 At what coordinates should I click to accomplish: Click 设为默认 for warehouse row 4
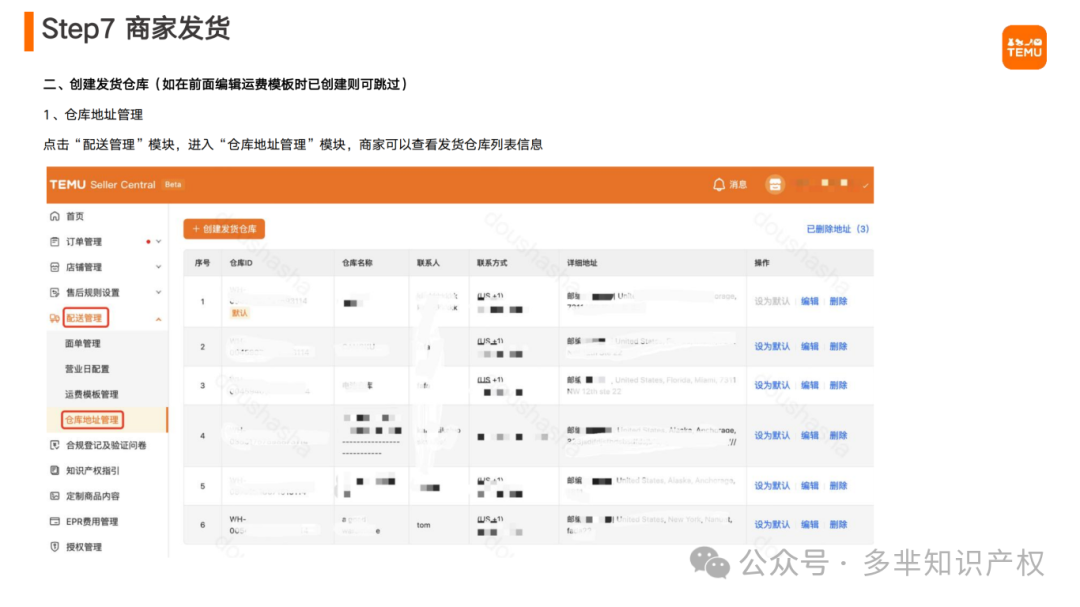[772, 435]
